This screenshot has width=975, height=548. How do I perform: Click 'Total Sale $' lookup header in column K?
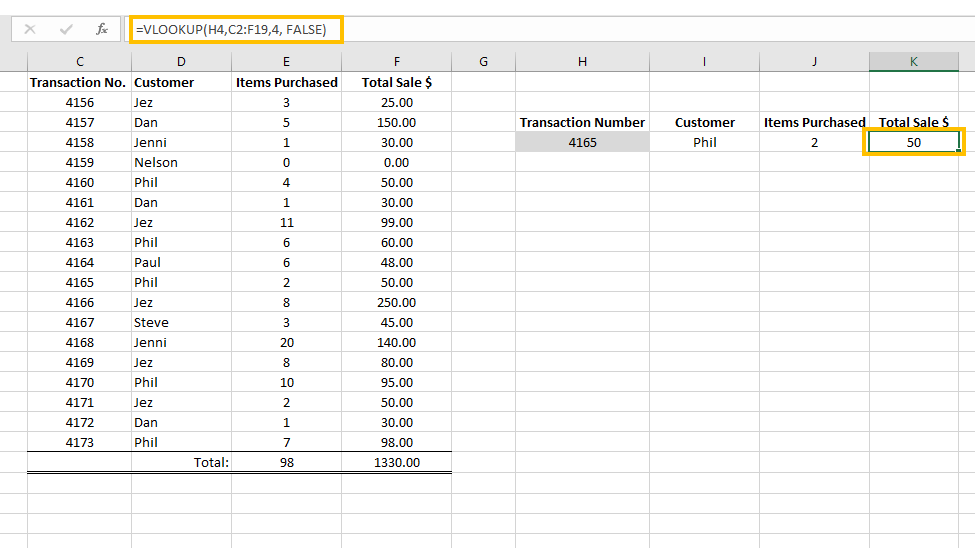click(913, 123)
